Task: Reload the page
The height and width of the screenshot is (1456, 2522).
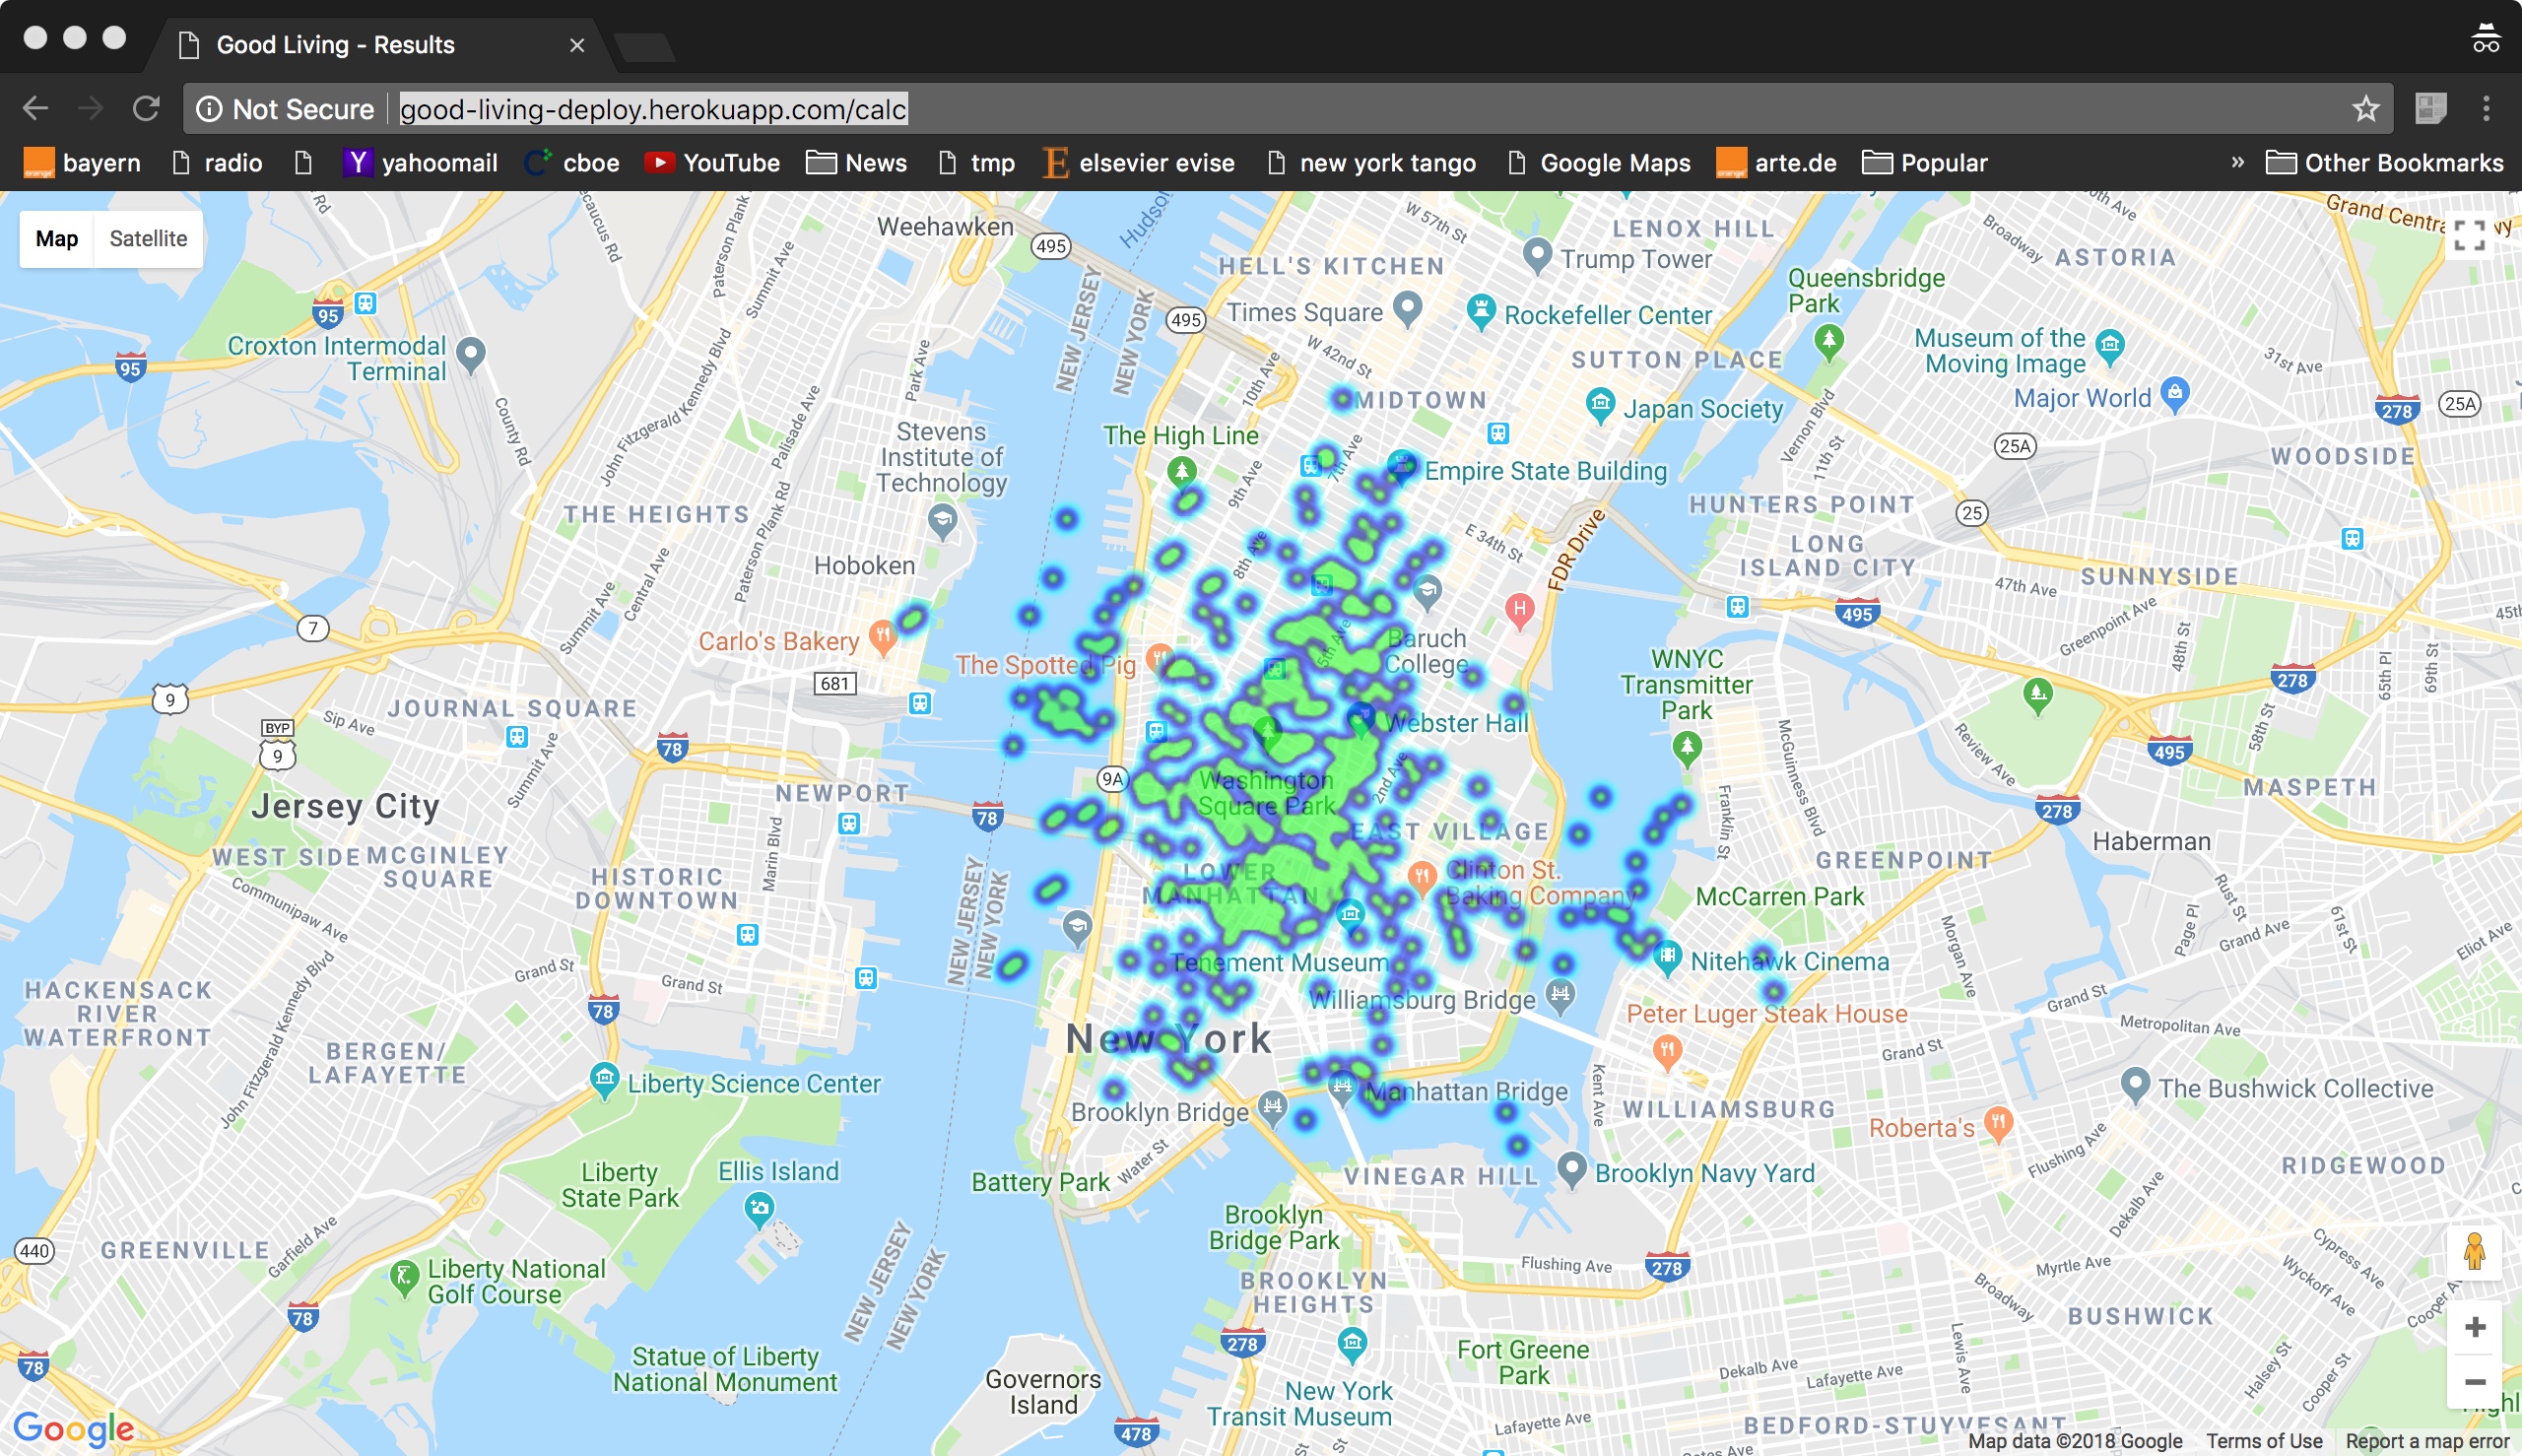Action: [x=146, y=108]
